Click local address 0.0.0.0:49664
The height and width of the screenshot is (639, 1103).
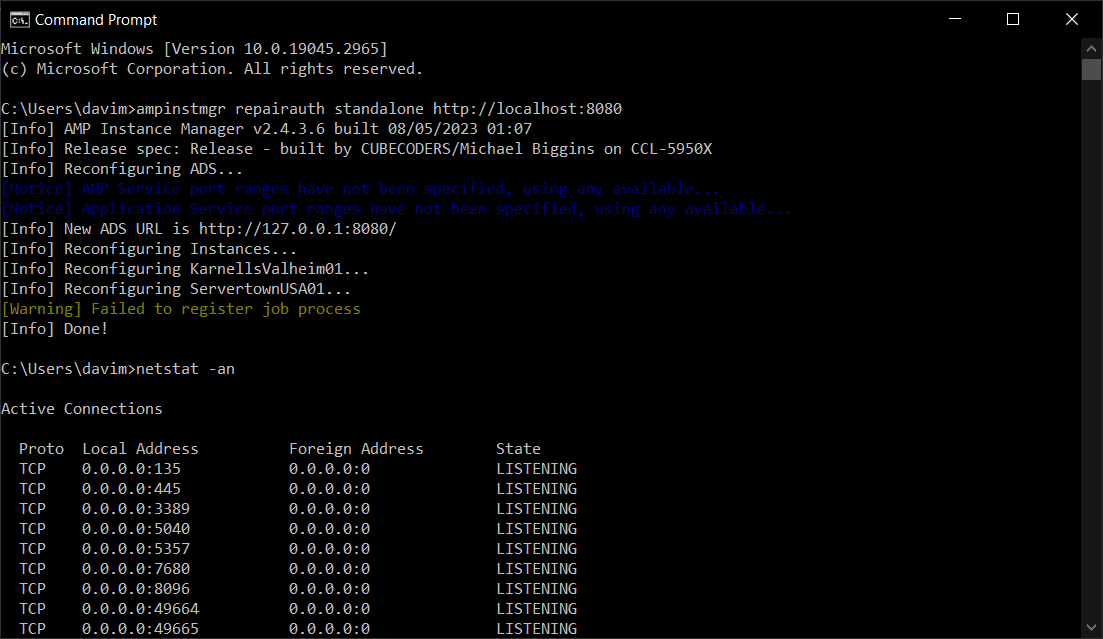[140, 609]
